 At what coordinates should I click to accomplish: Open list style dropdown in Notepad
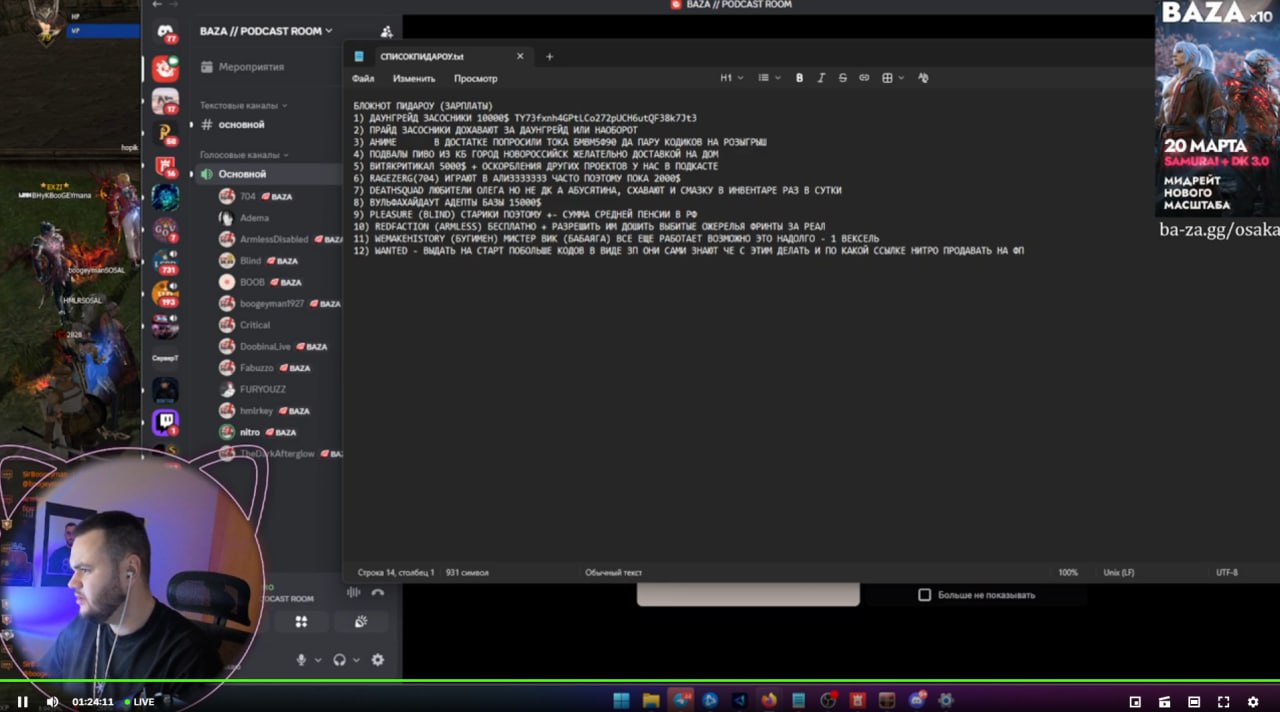(769, 78)
